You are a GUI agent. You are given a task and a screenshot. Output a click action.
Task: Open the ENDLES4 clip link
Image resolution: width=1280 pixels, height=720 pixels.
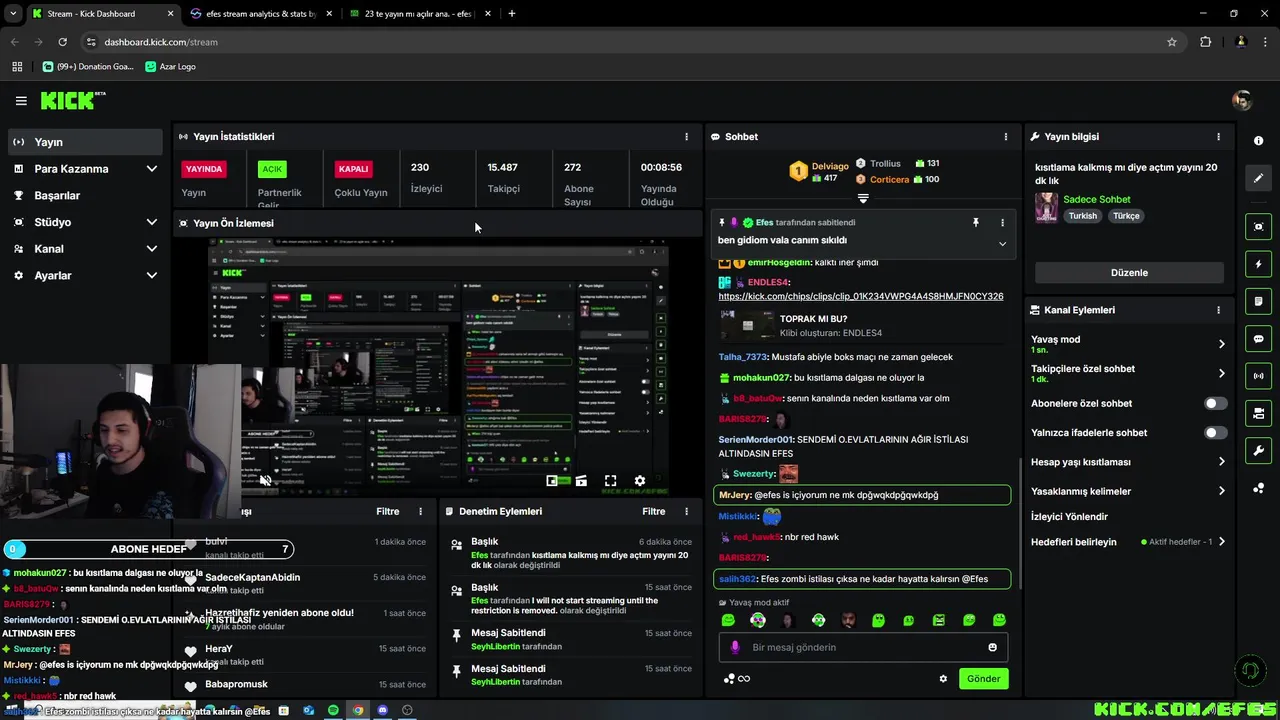(861, 296)
